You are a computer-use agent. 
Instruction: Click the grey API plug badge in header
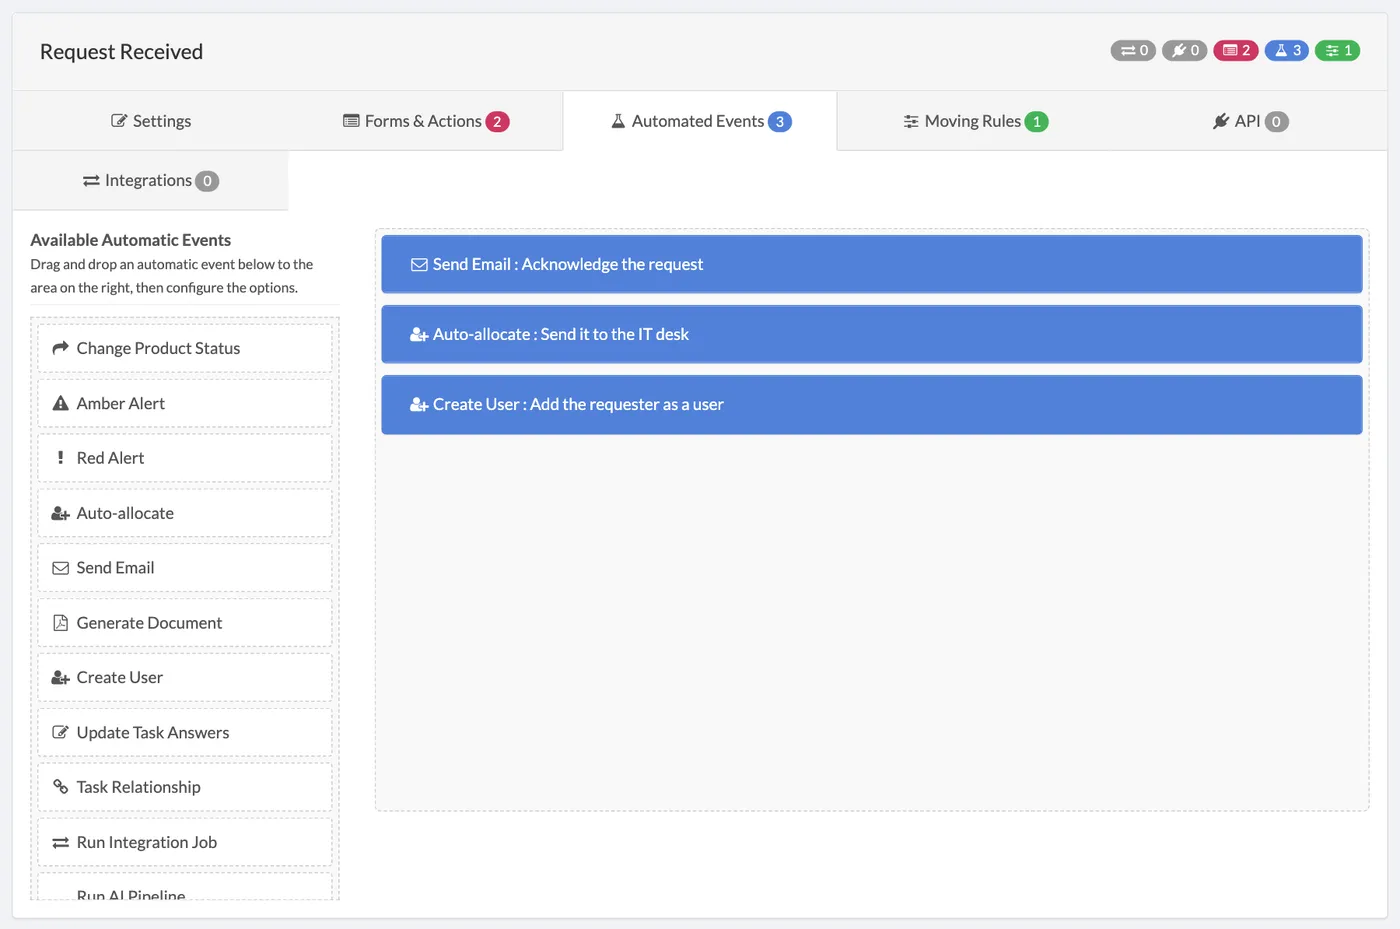[x=1184, y=50]
